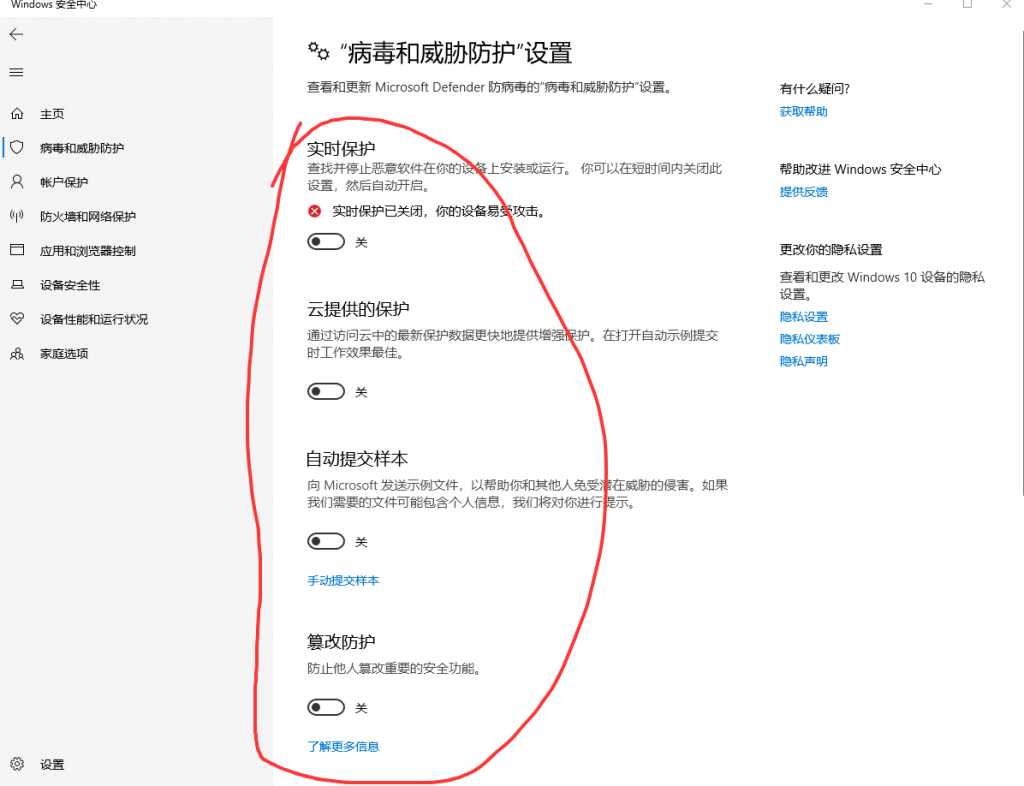Click the red error icon beside 实时保护已关闭

click(x=315, y=211)
